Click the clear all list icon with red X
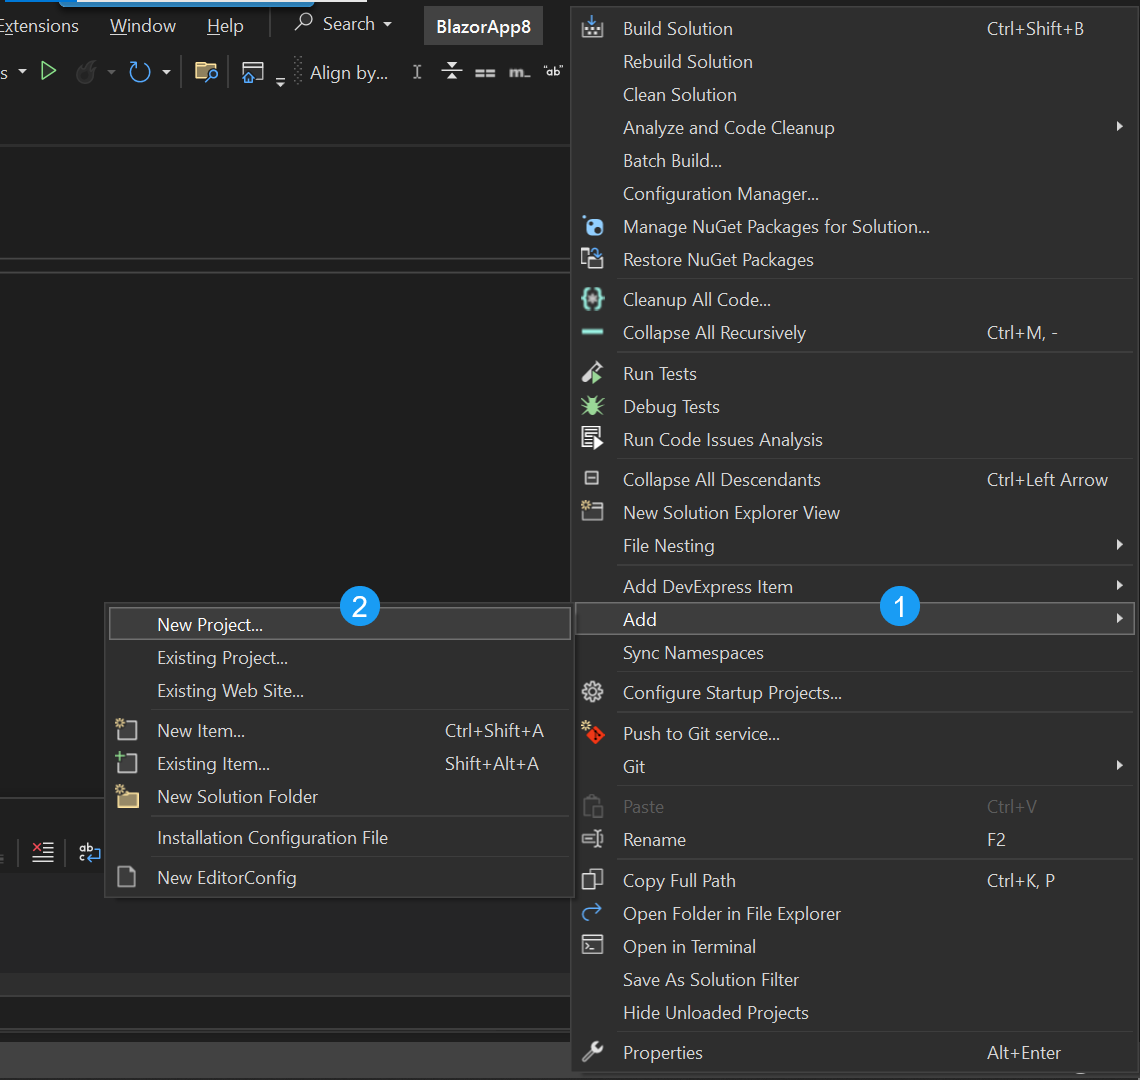1140x1080 pixels. point(43,852)
